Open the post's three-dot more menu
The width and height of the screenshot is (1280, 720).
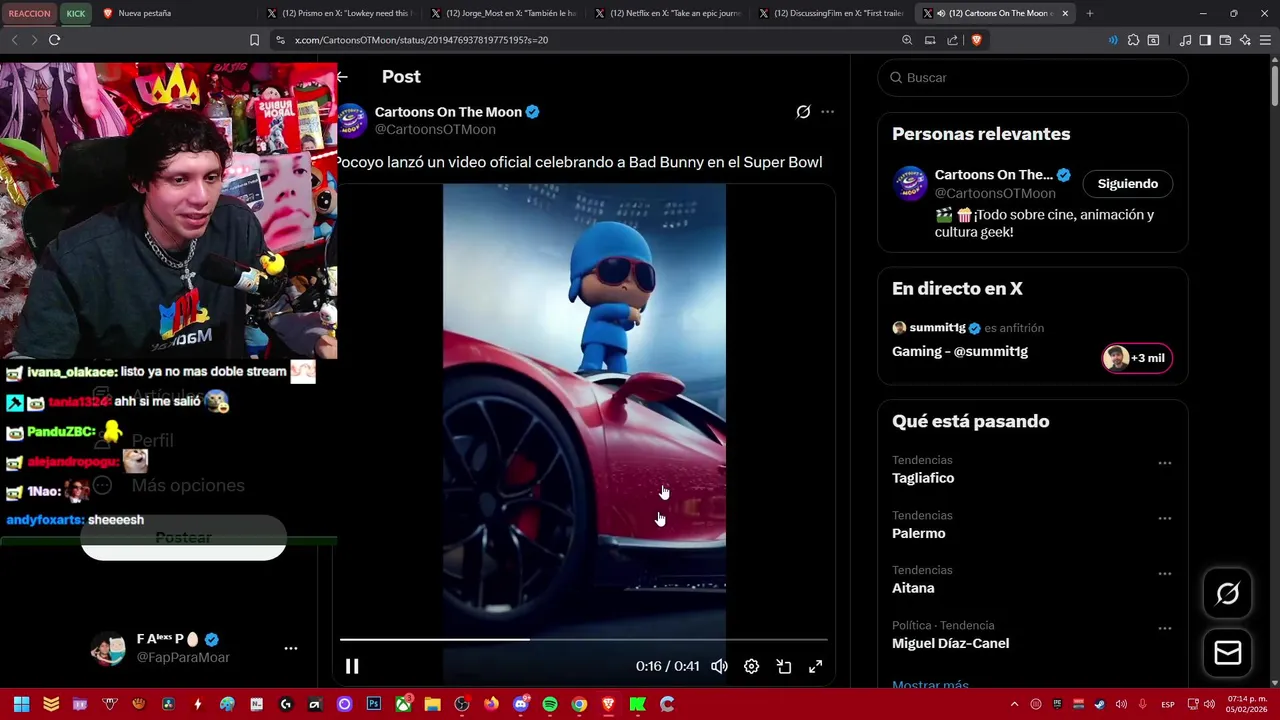coord(827,112)
